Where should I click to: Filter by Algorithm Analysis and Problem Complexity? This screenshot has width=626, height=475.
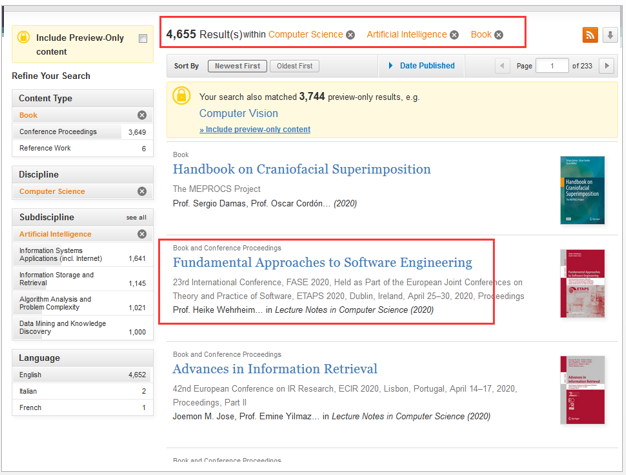tap(83, 303)
